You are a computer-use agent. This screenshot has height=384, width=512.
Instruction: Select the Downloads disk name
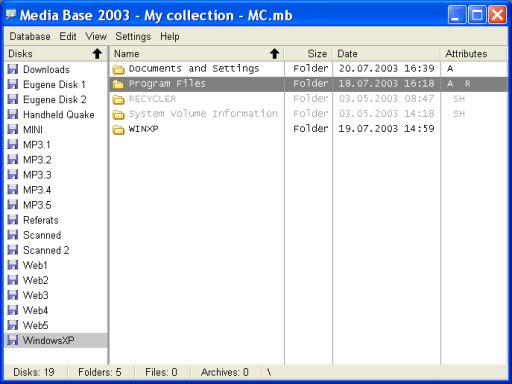coord(46,69)
